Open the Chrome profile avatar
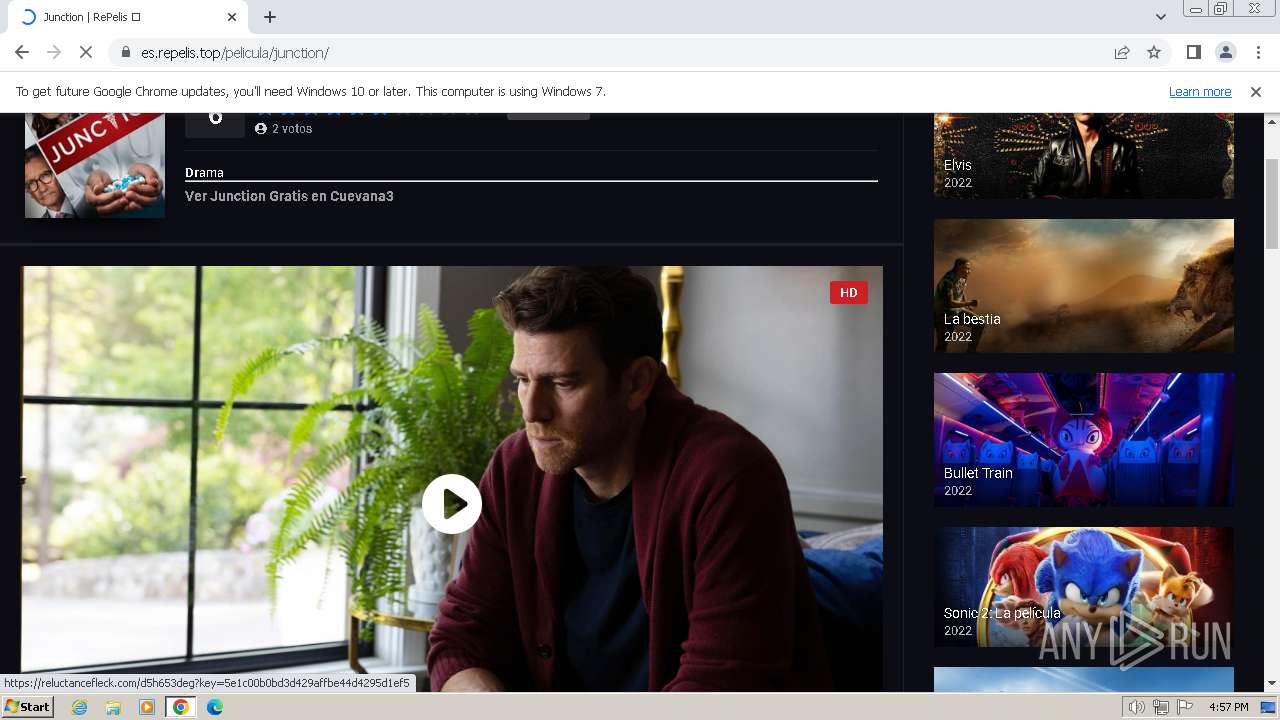This screenshot has height=720, width=1280. (1226, 52)
